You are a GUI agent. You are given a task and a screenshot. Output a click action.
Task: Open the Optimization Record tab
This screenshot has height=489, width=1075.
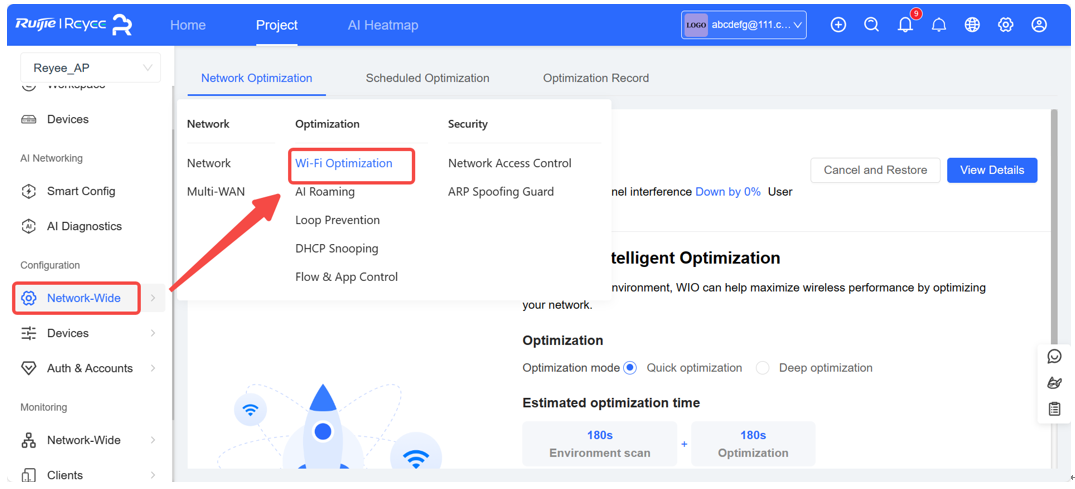coord(595,78)
